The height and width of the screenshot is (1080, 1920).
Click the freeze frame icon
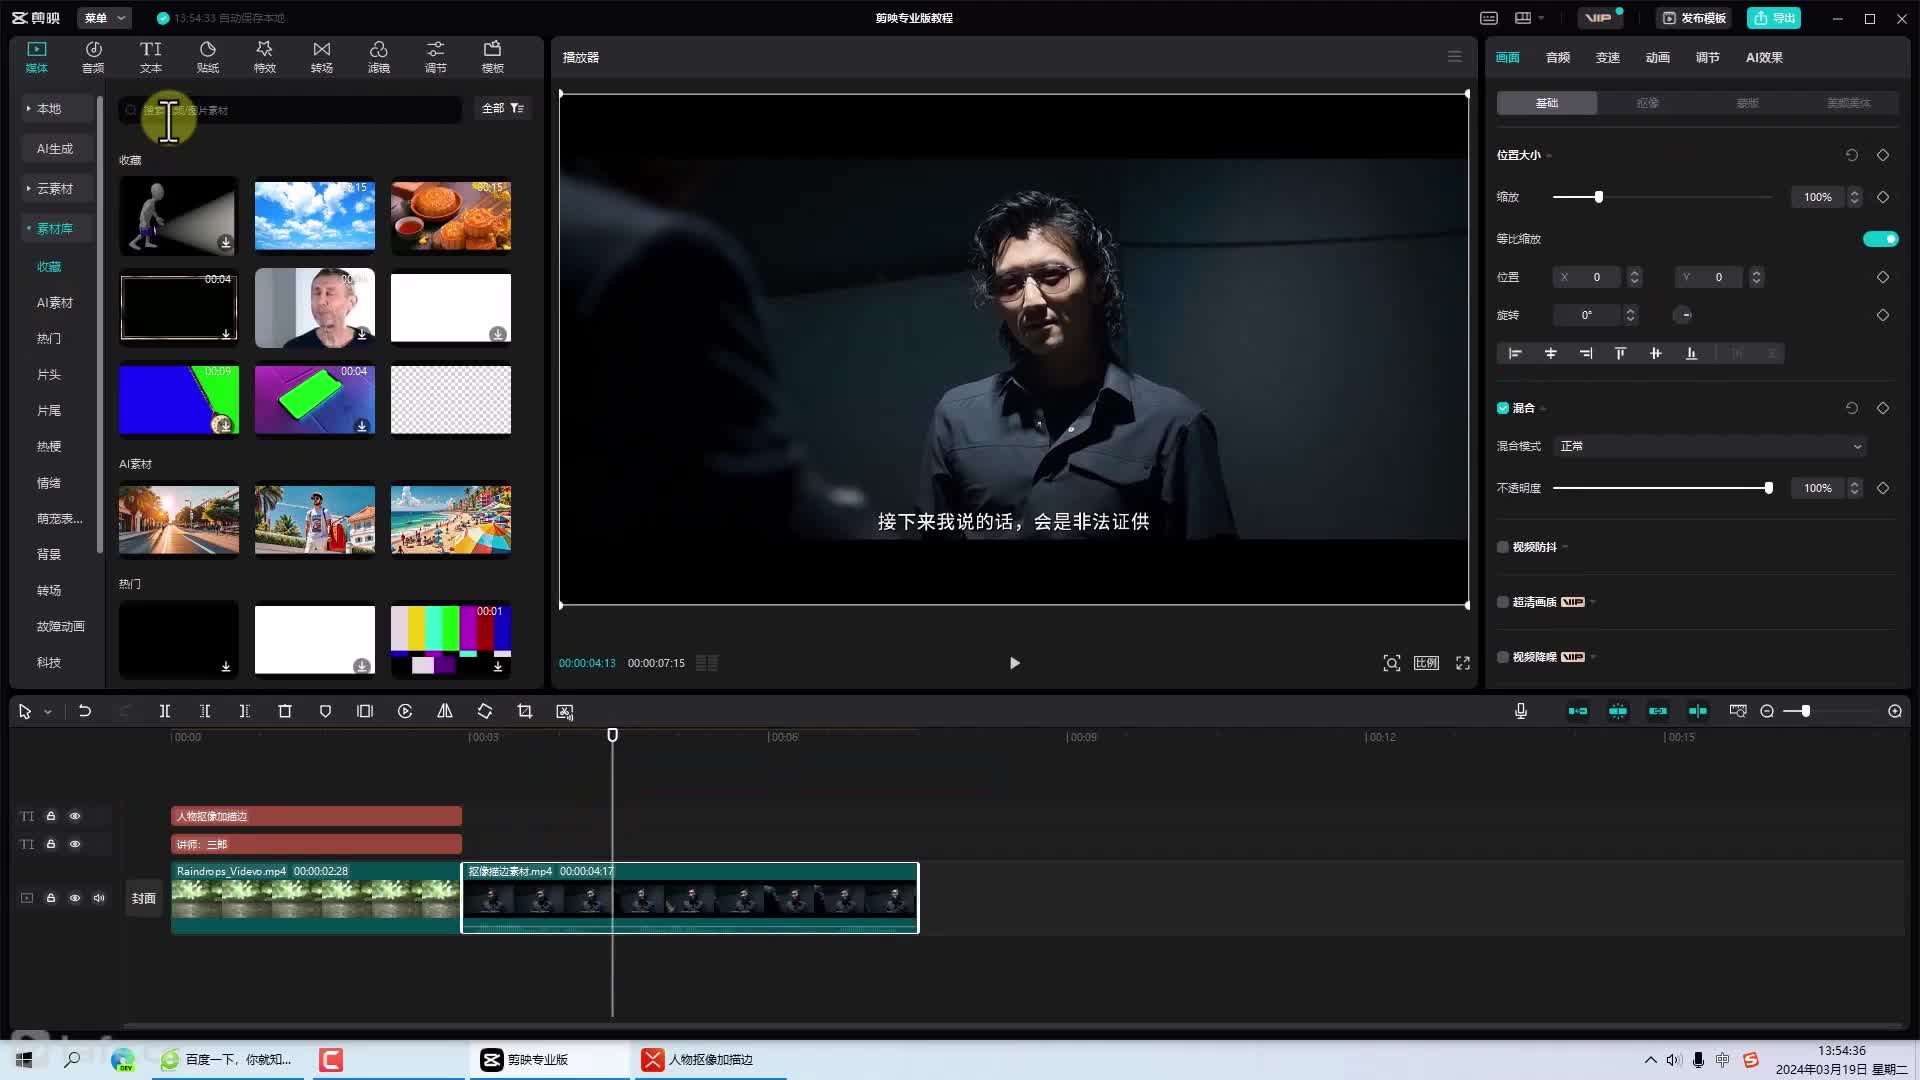(365, 711)
